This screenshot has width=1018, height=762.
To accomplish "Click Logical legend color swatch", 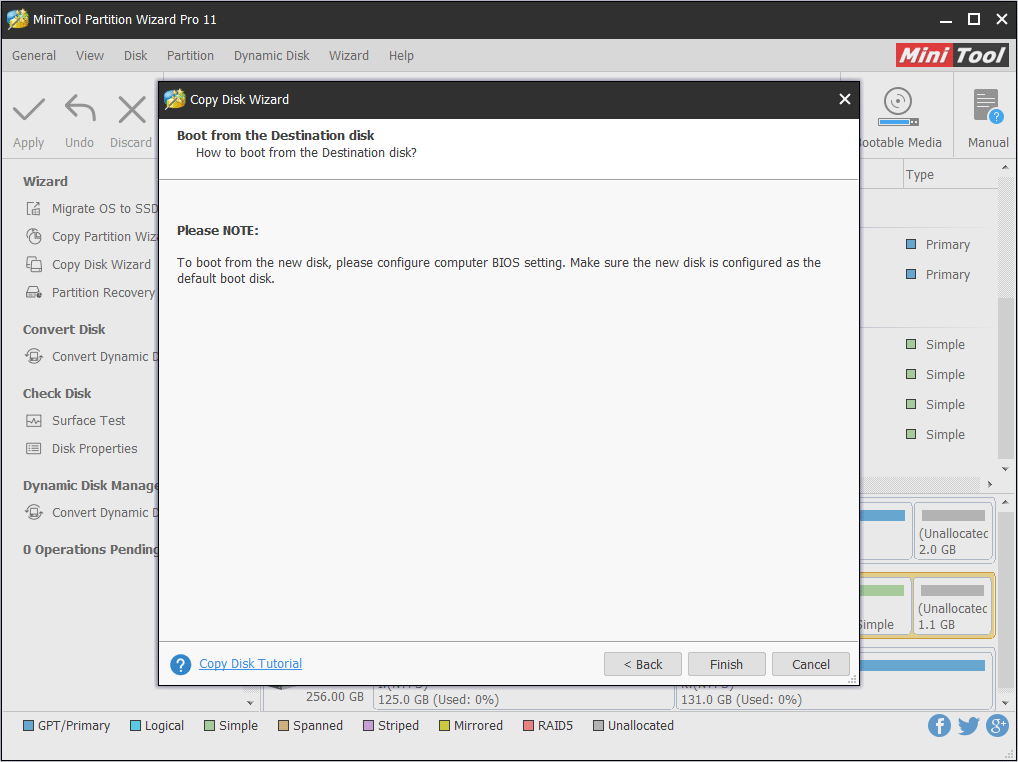I will (x=135, y=726).
